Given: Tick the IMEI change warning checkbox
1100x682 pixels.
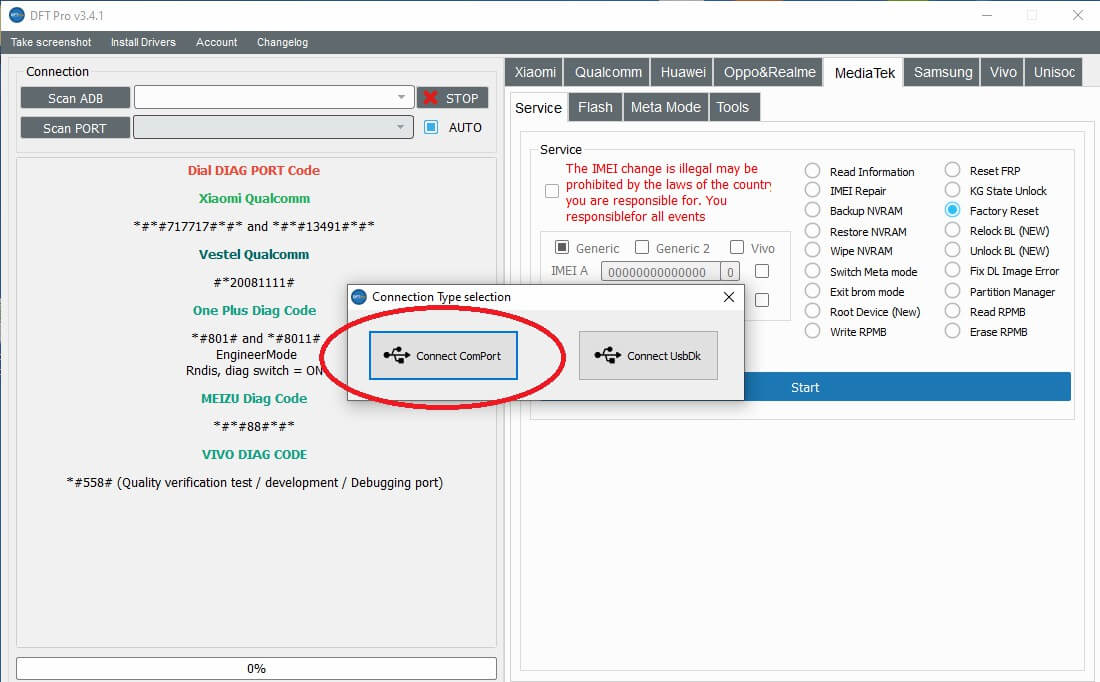Looking at the screenshot, I should [x=552, y=191].
